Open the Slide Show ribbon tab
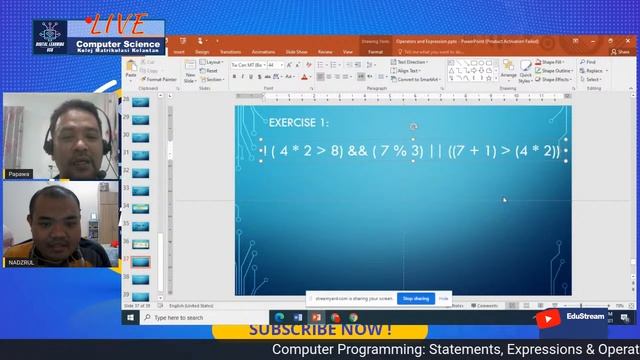Image resolution: width=640 pixels, height=360 pixels. [x=297, y=52]
